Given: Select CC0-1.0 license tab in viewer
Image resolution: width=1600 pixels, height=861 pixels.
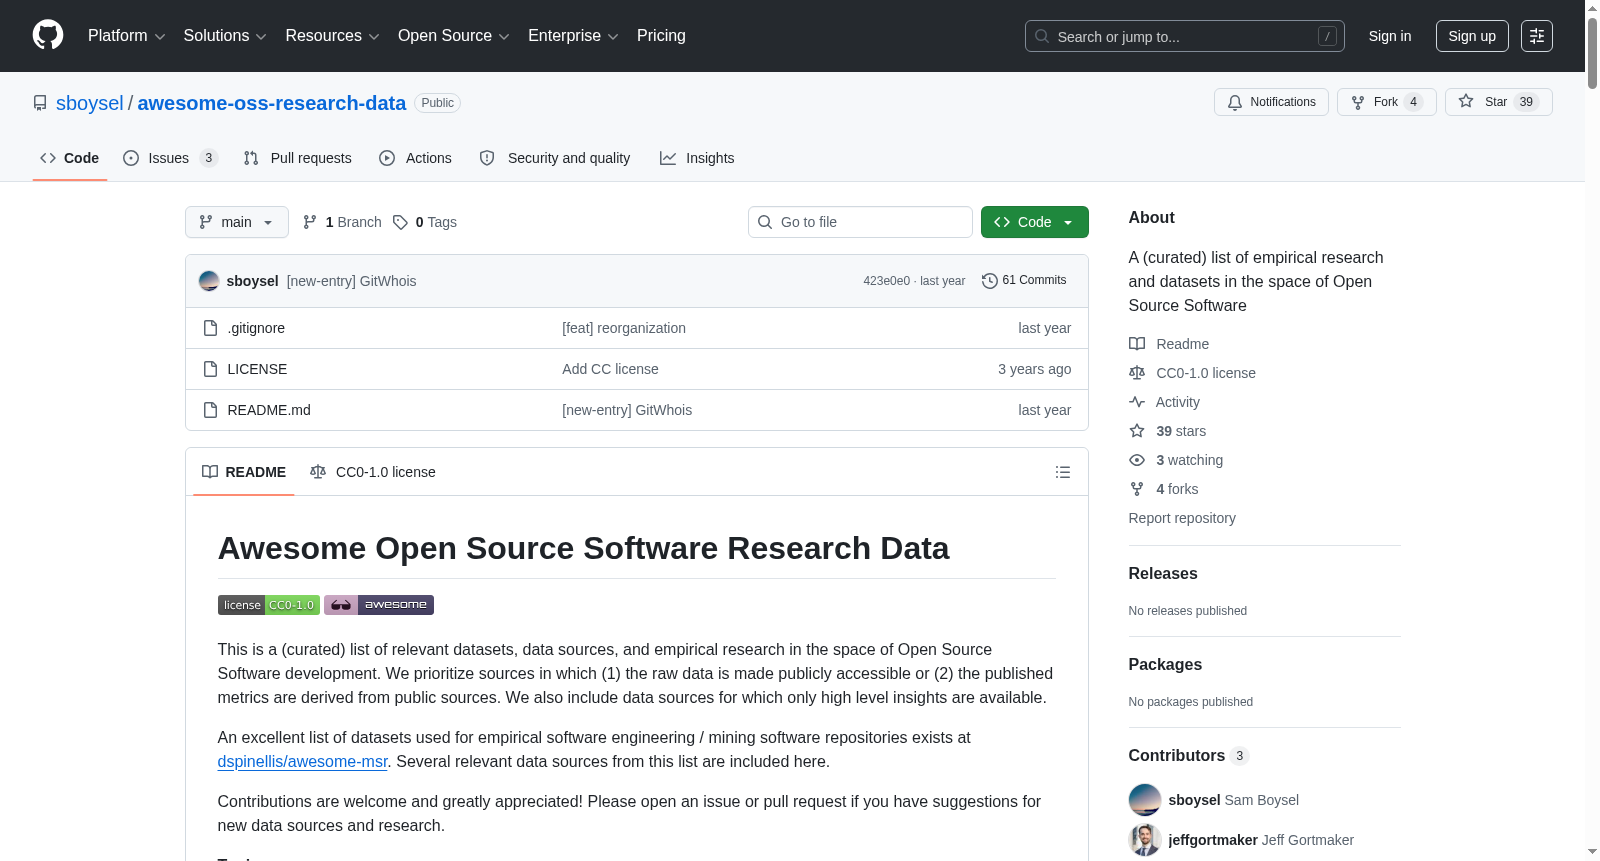Looking at the screenshot, I should click(x=373, y=472).
